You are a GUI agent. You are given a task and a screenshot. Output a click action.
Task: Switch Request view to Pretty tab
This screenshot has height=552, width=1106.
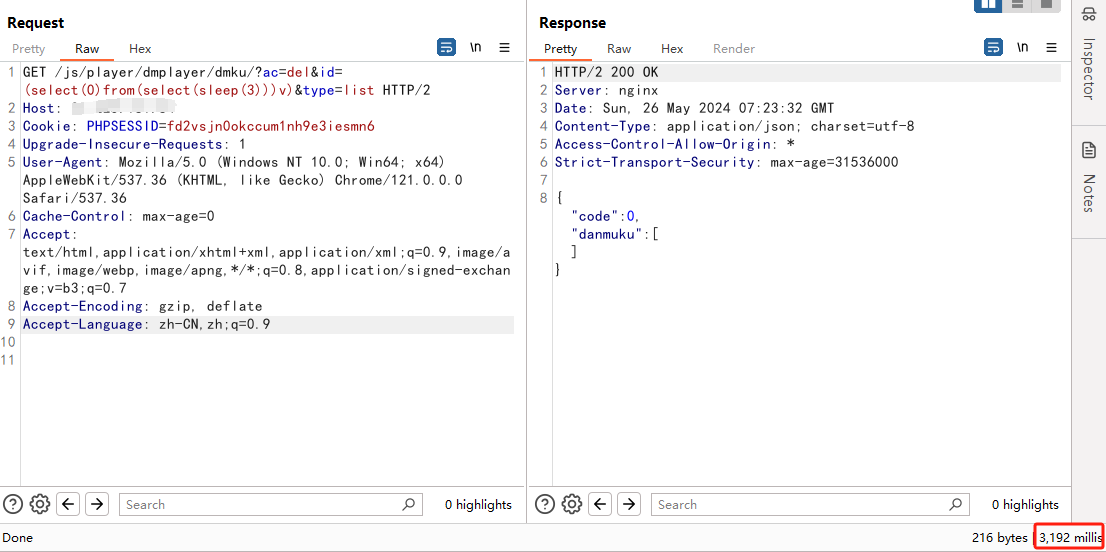[28, 49]
